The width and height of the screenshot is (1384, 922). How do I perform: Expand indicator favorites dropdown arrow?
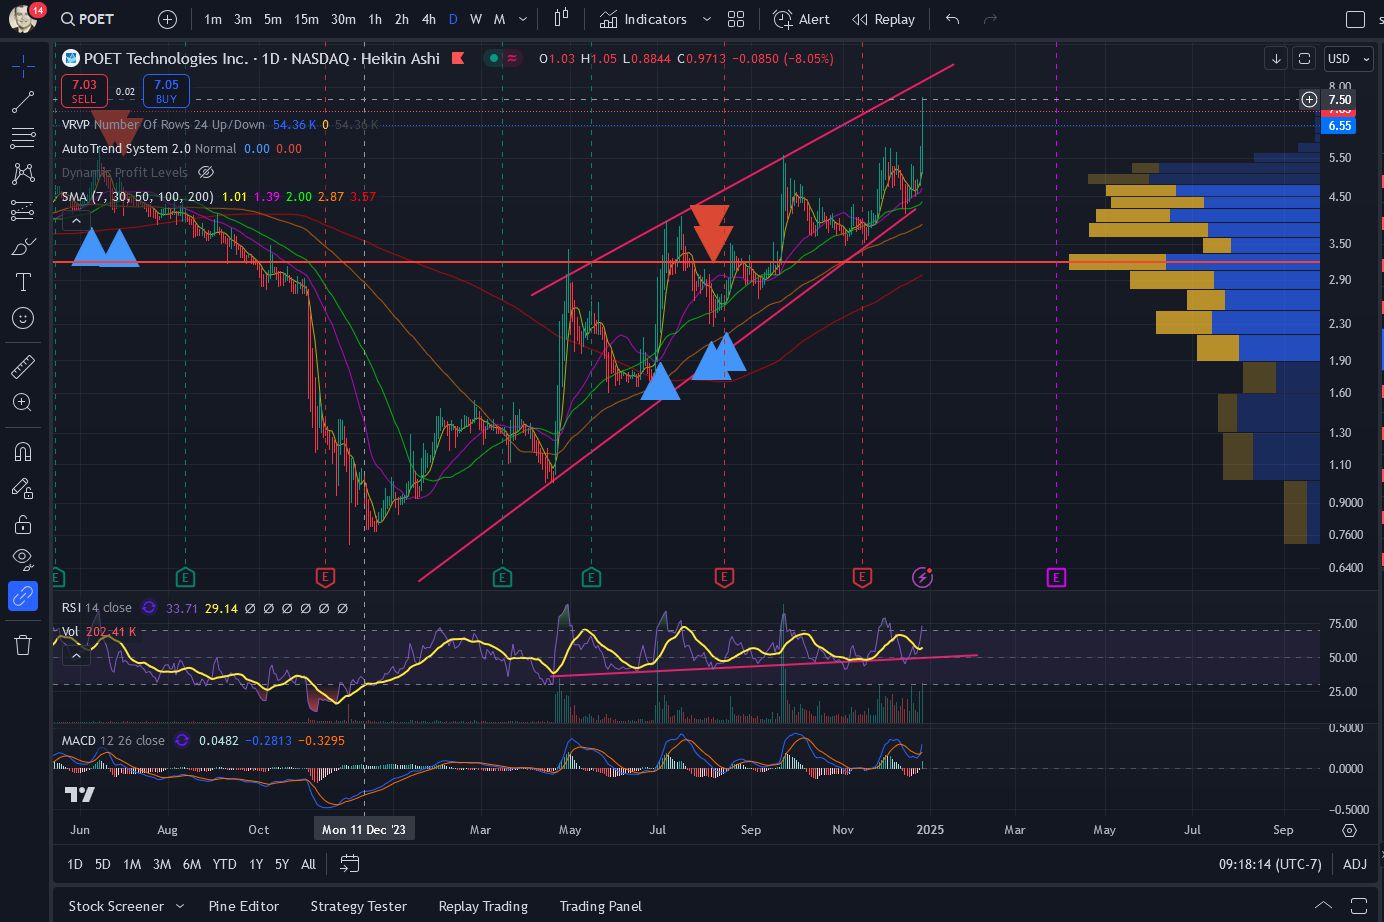[x=707, y=19]
